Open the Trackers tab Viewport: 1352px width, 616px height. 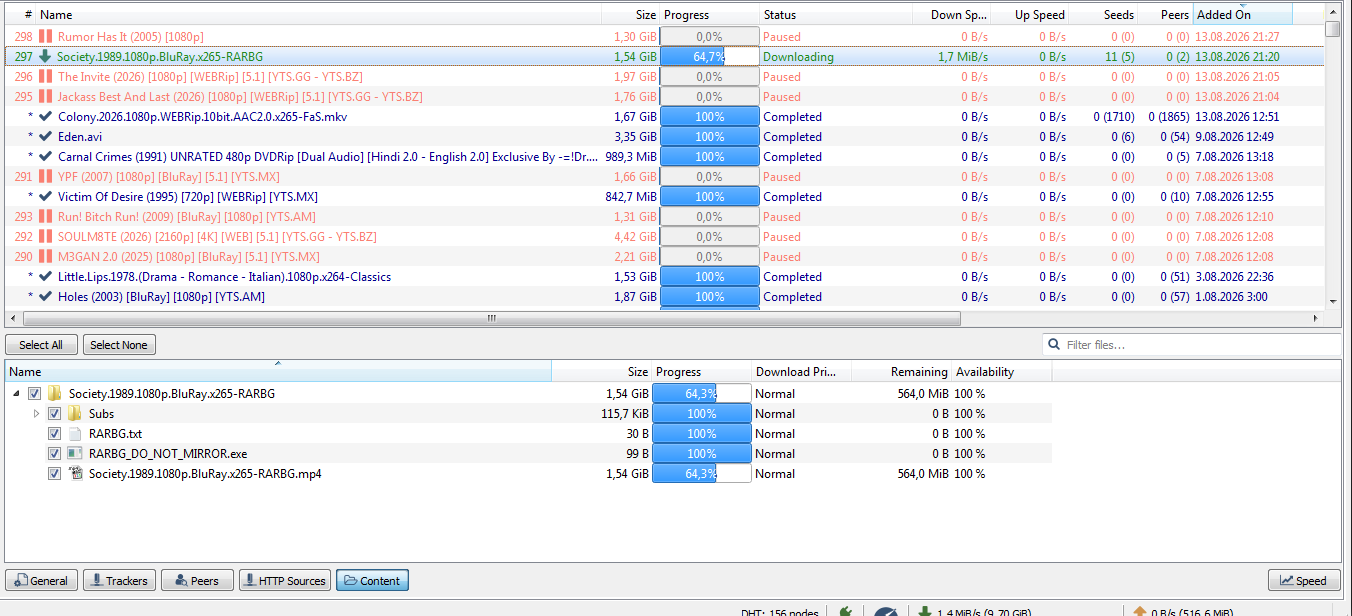pyautogui.click(x=119, y=580)
